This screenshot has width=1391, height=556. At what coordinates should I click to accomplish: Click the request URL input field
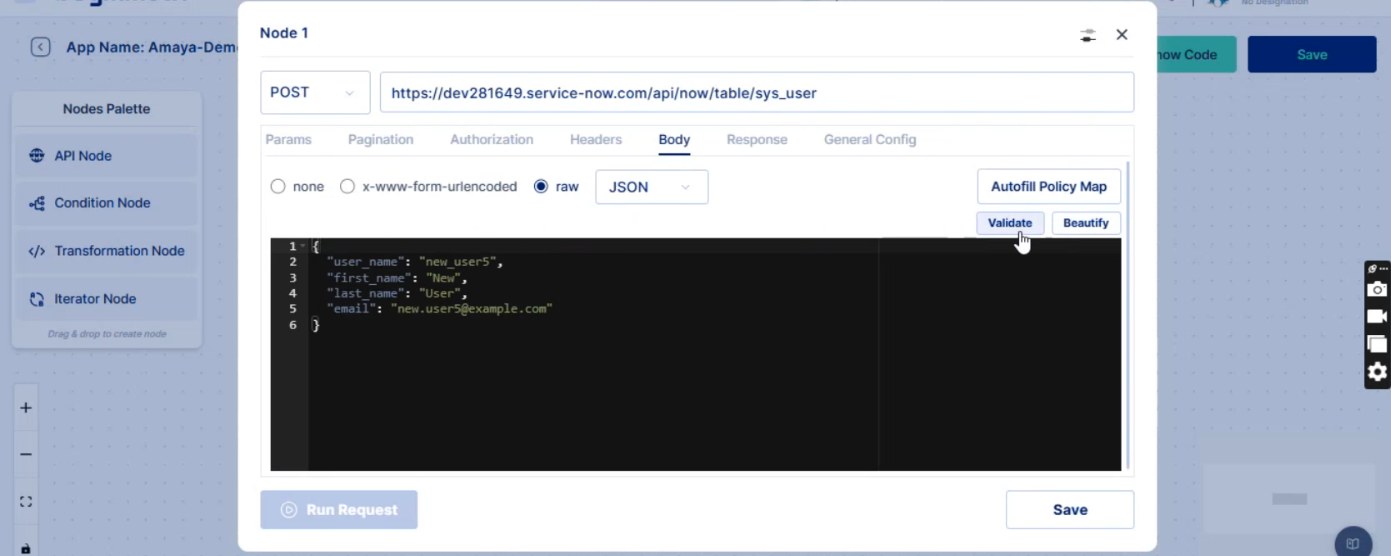pyautogui.click(x=757, y=92)
